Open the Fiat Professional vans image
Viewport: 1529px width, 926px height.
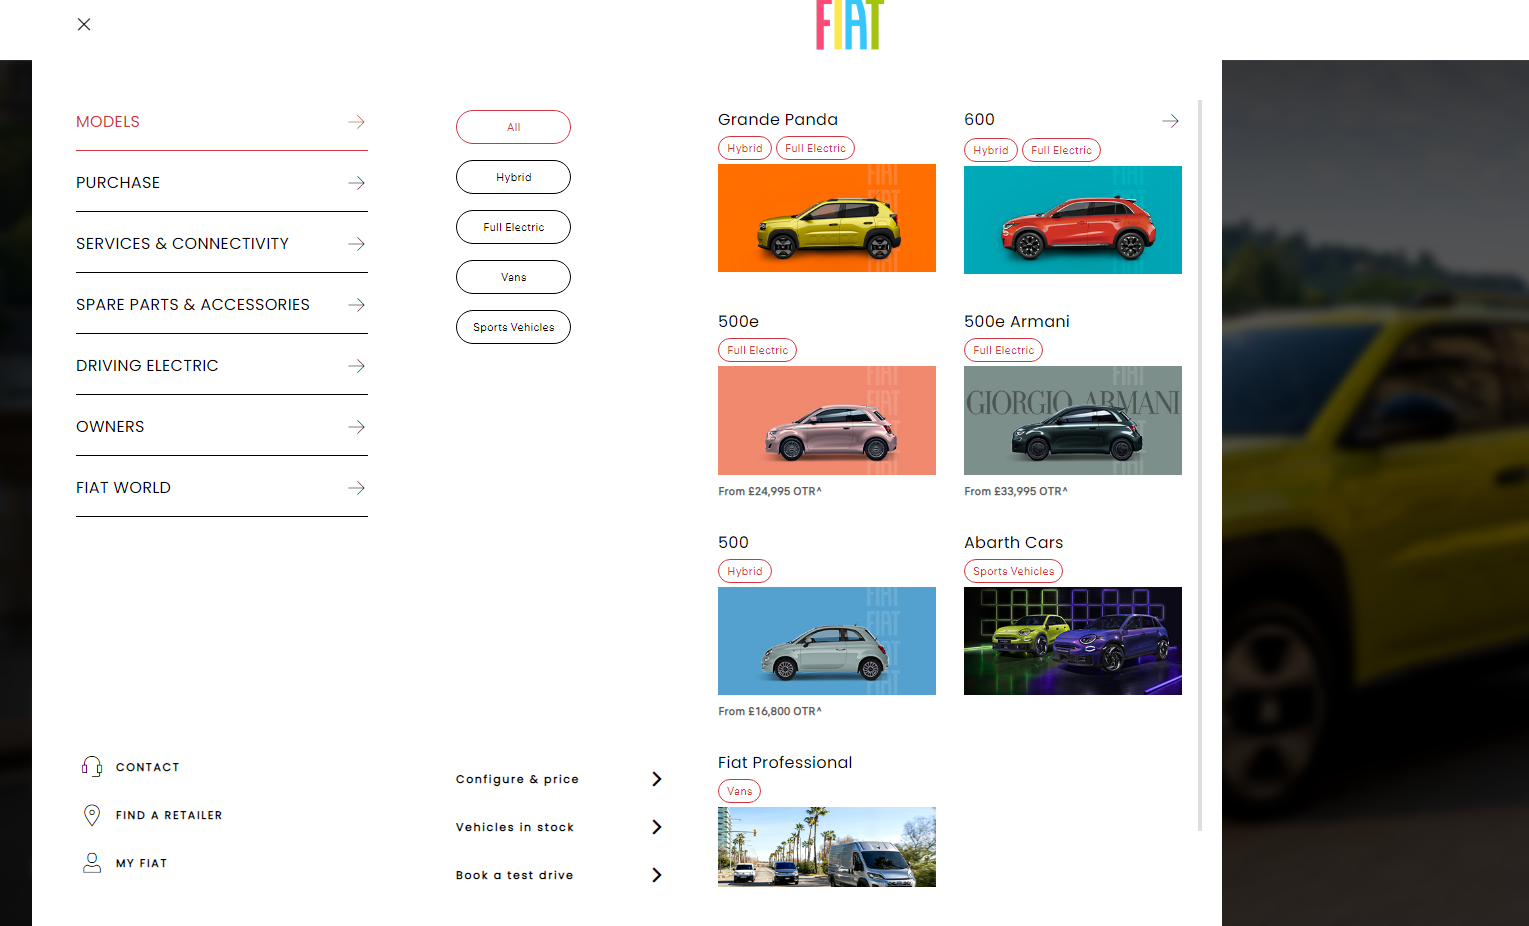pyautogui.click(x=827, y=847)
